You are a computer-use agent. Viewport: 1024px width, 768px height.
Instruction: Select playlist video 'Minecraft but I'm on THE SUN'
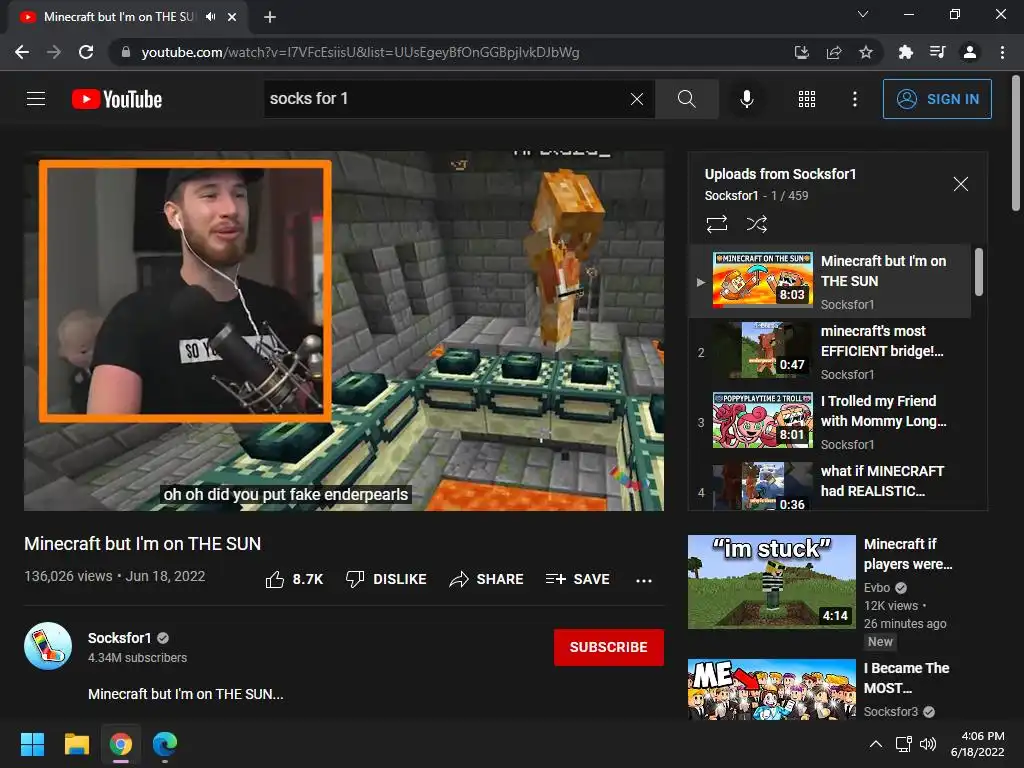tap(830, 281)
